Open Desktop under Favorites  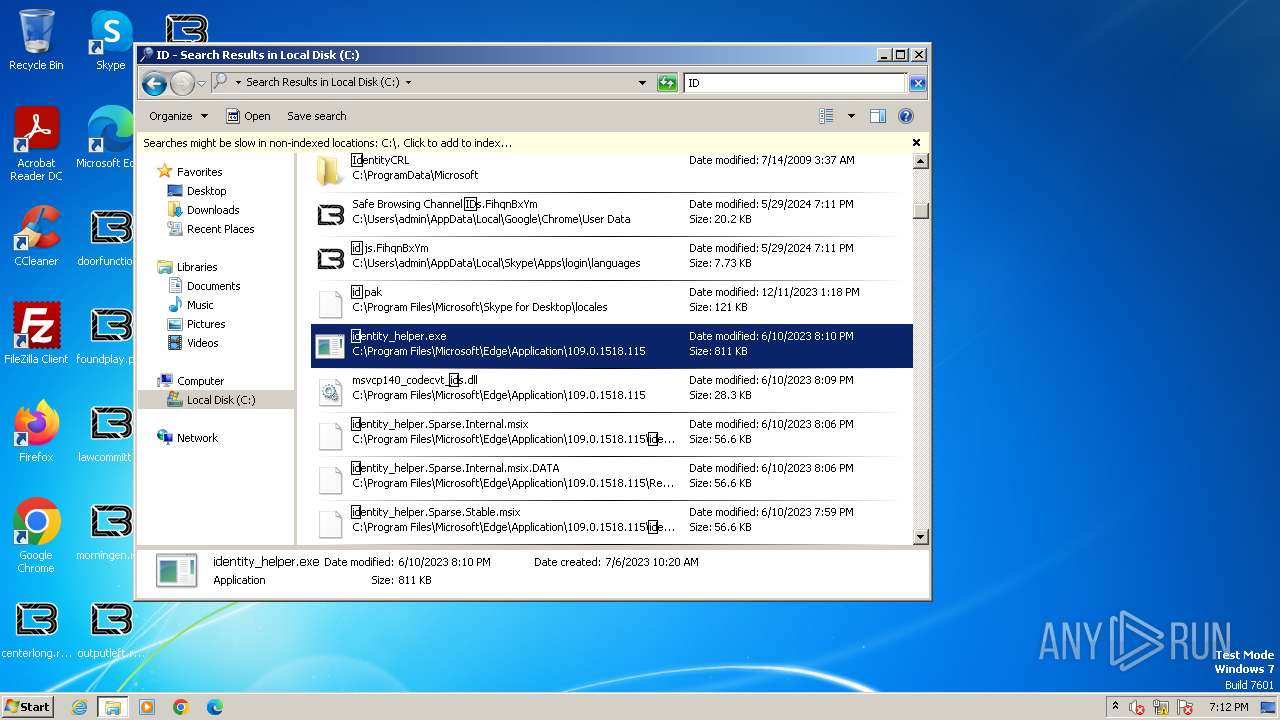coord(206,191)
